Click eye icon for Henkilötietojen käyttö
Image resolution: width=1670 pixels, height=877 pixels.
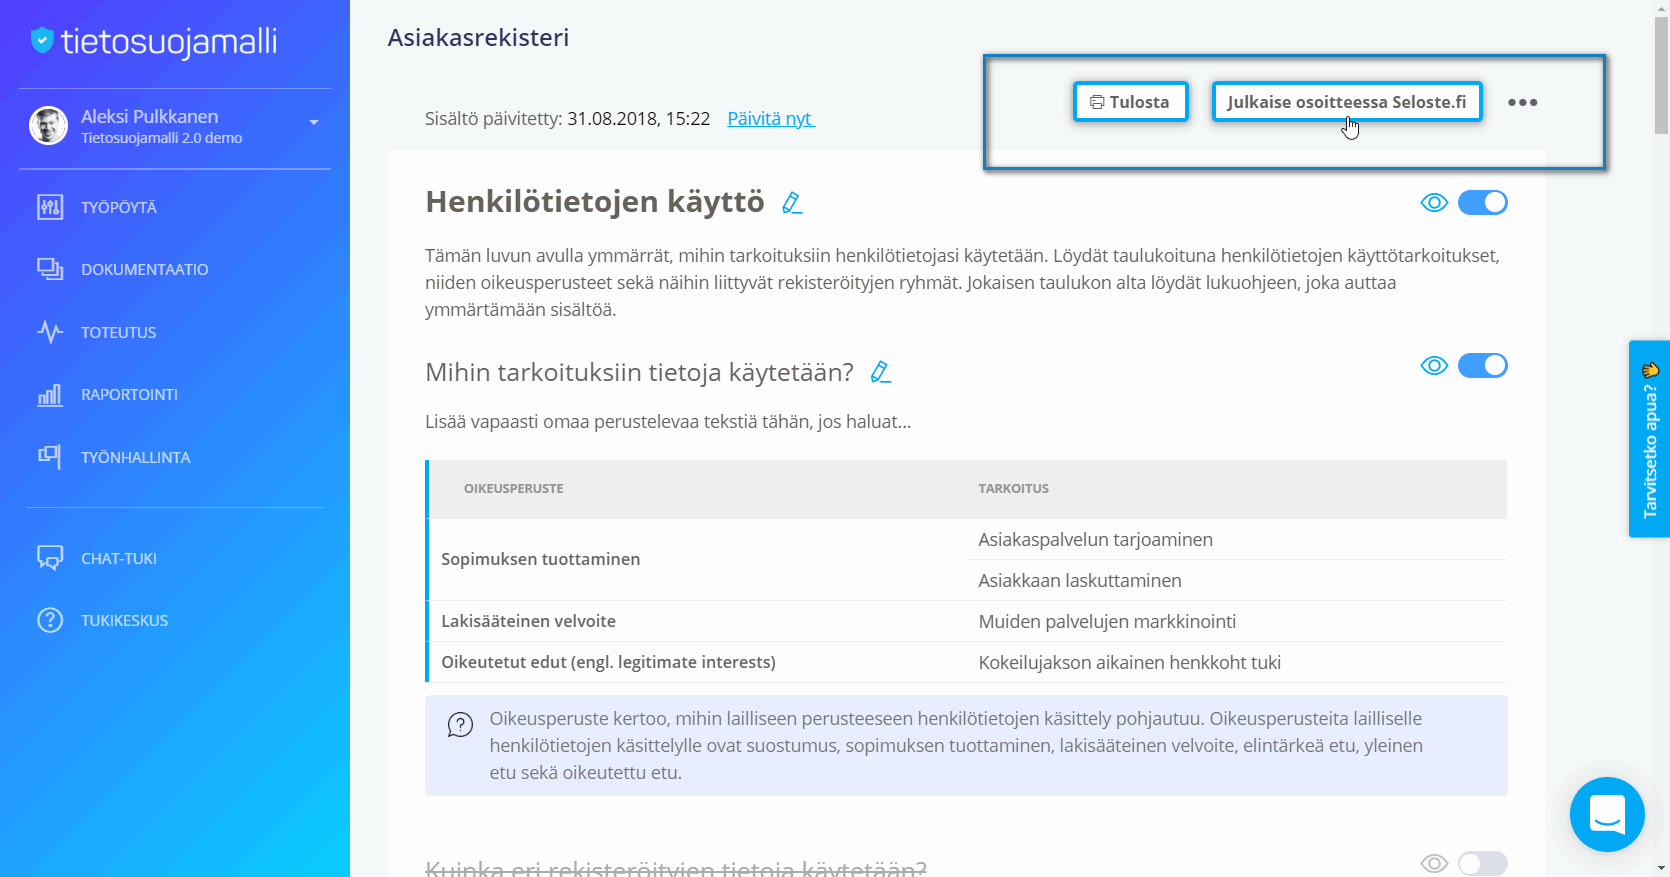click(1434, 203)
